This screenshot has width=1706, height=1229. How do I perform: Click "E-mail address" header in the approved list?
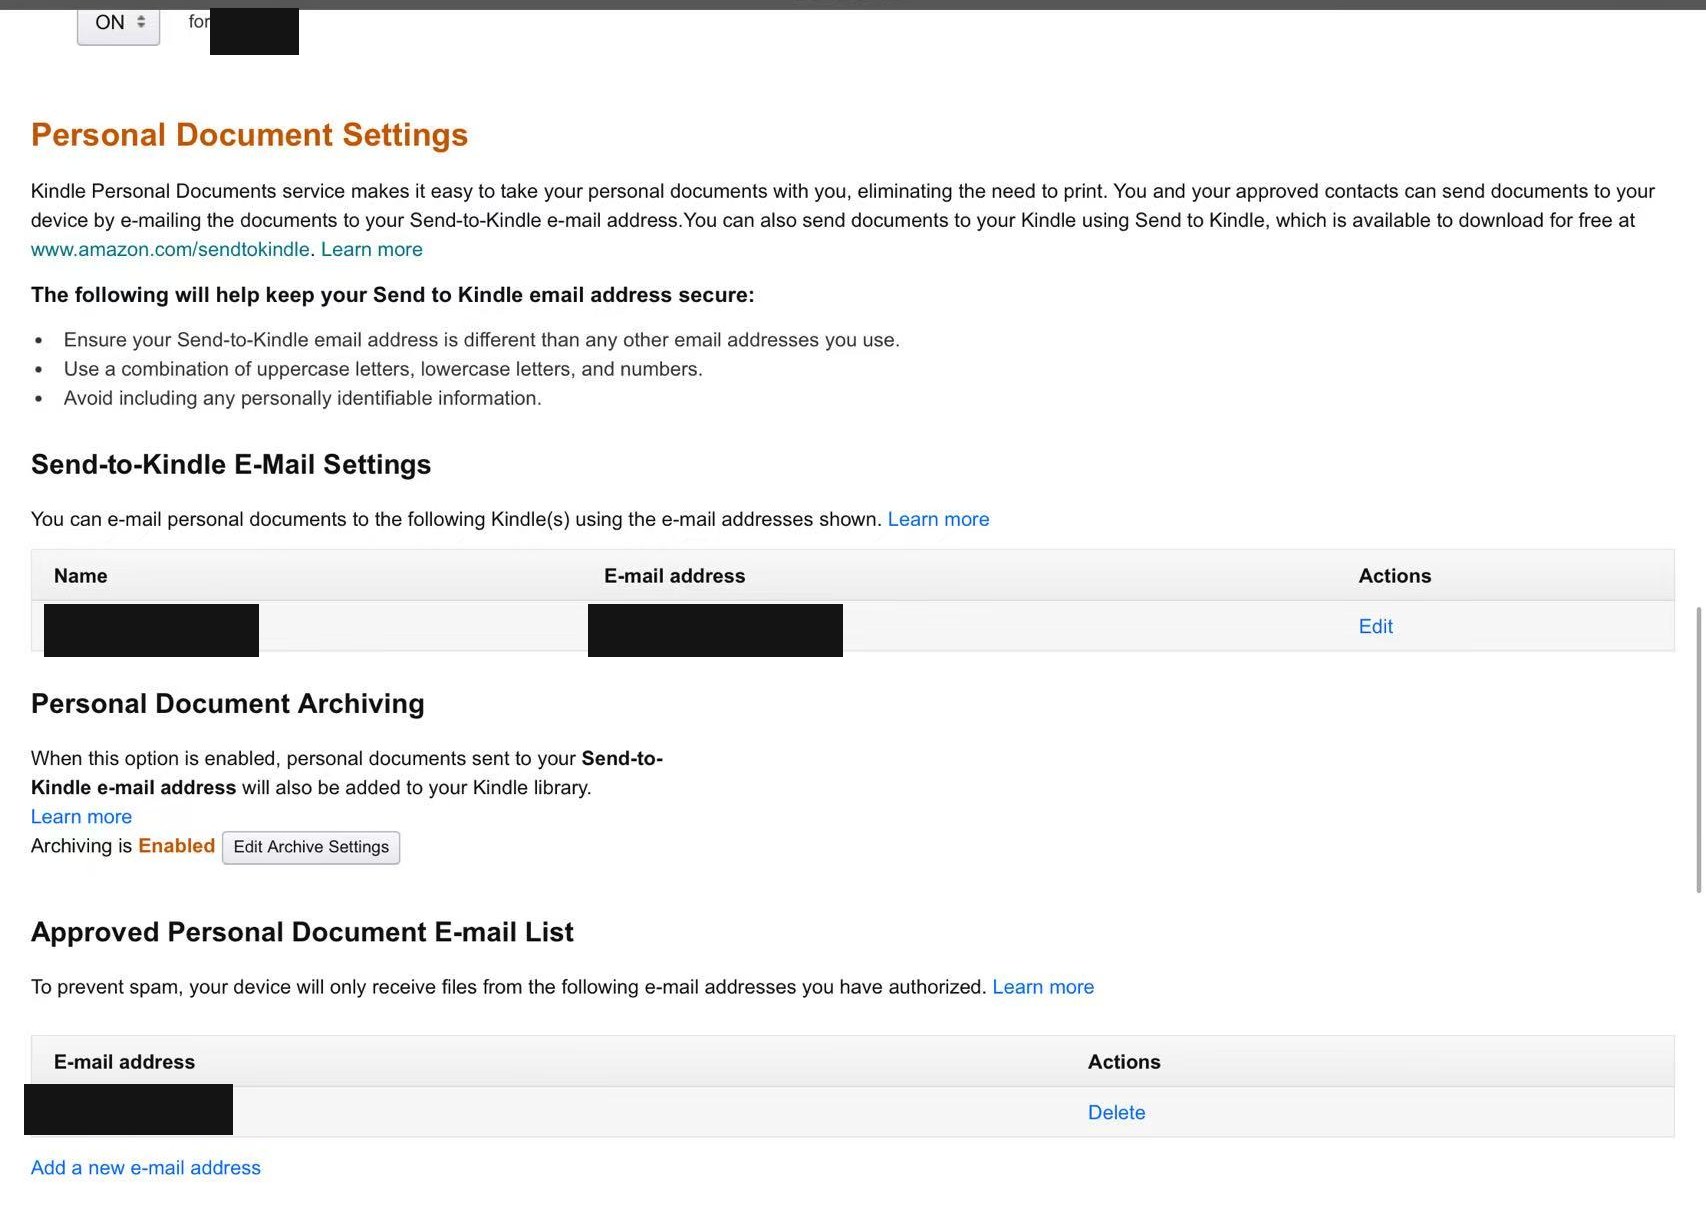(124, 1062)
